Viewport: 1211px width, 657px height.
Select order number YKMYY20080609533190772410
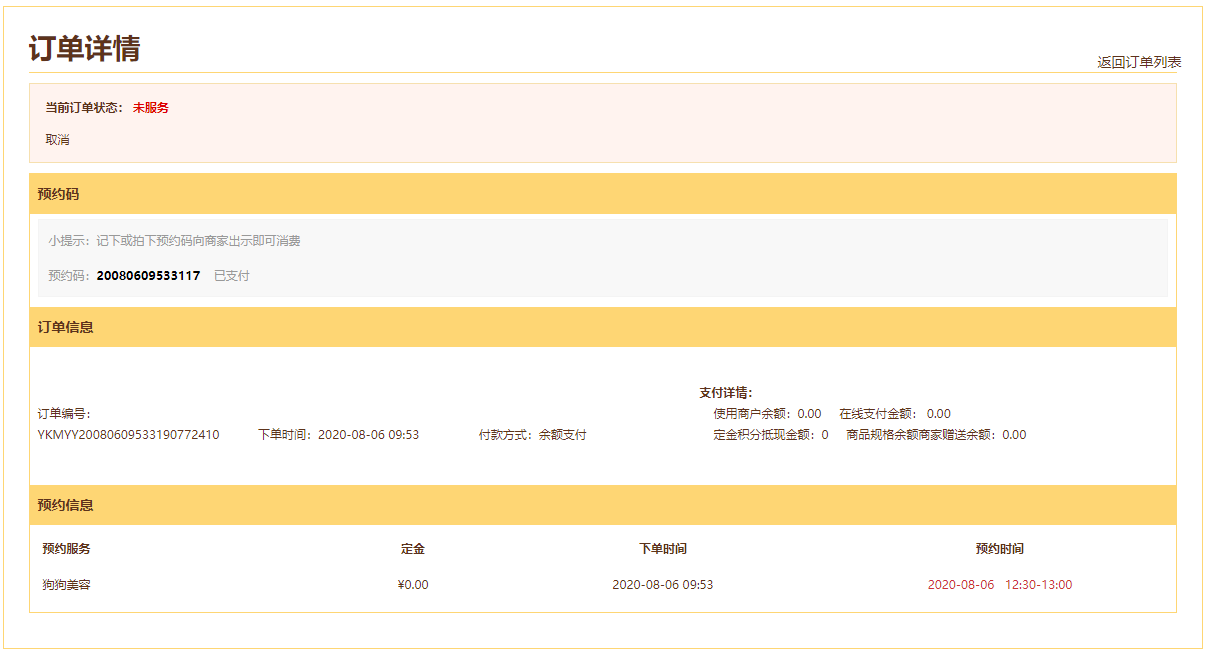[x=128, y=435]
